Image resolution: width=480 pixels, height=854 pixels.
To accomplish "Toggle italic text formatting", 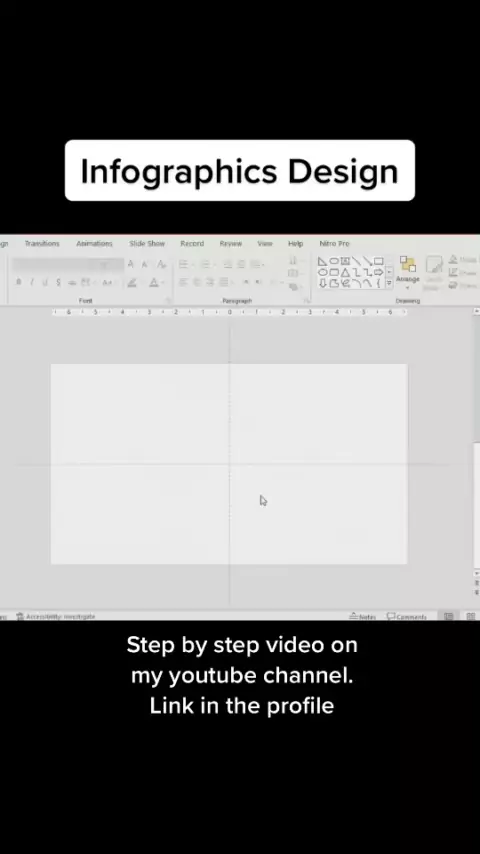I will point(32,282).
